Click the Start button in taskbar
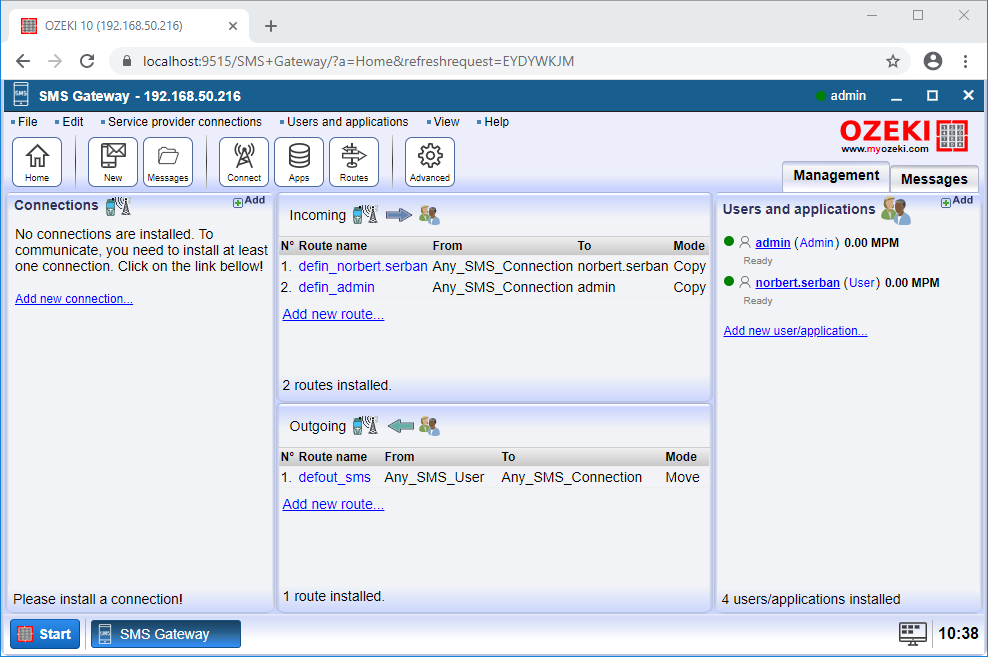Screen dimensions: 988x657 tap(45, 634)
